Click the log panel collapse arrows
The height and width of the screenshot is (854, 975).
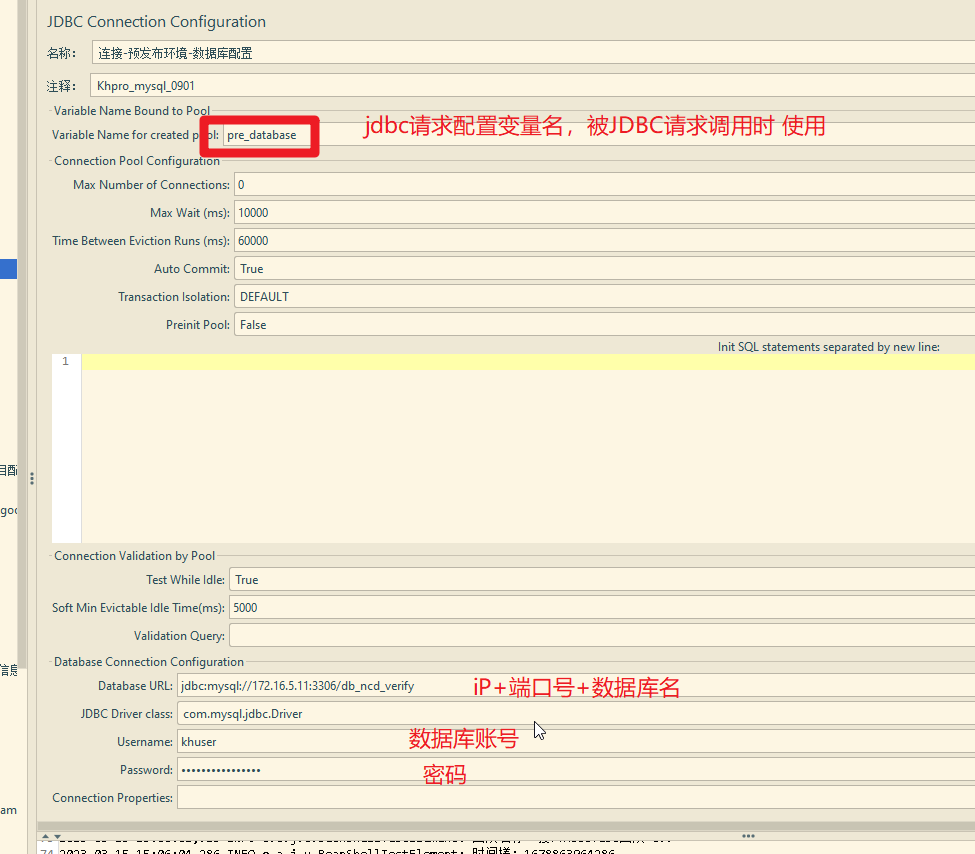[51, 837]
